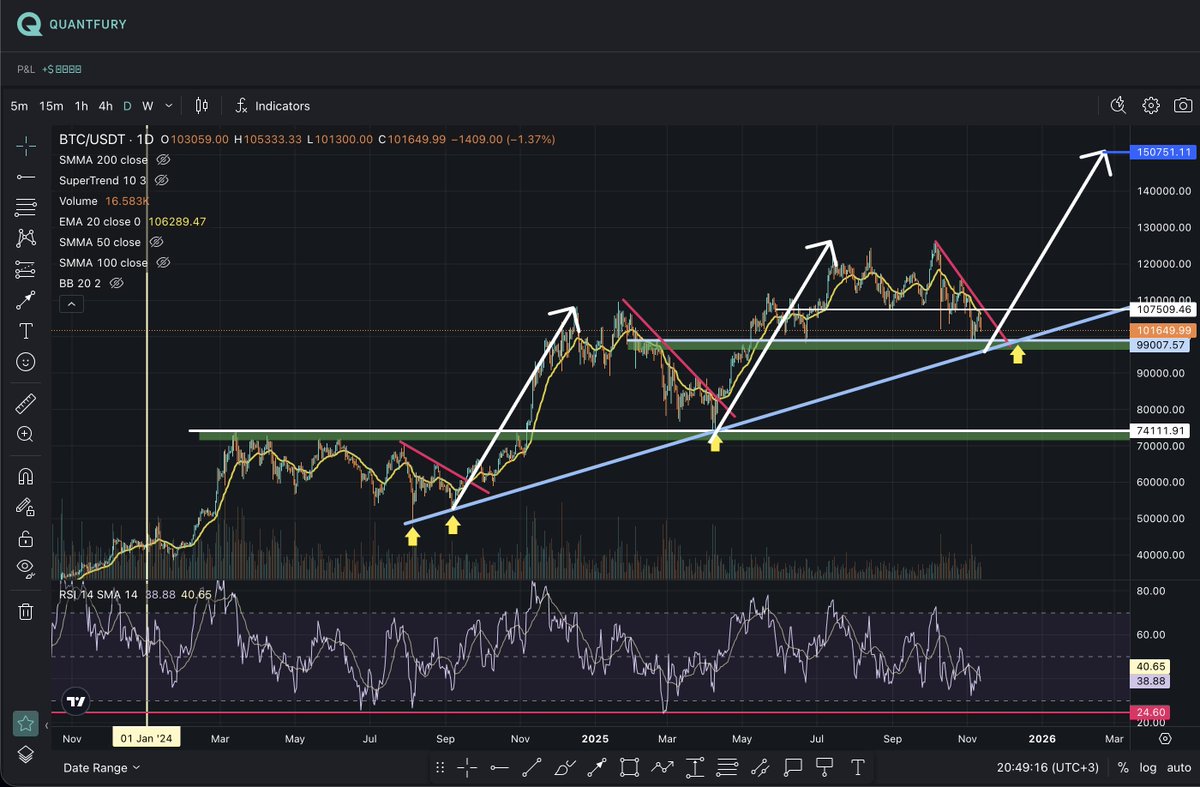This screenshot has width=1200, height=787.
Task: Click the Quantfury logo
Action: (x=71, y=24)
